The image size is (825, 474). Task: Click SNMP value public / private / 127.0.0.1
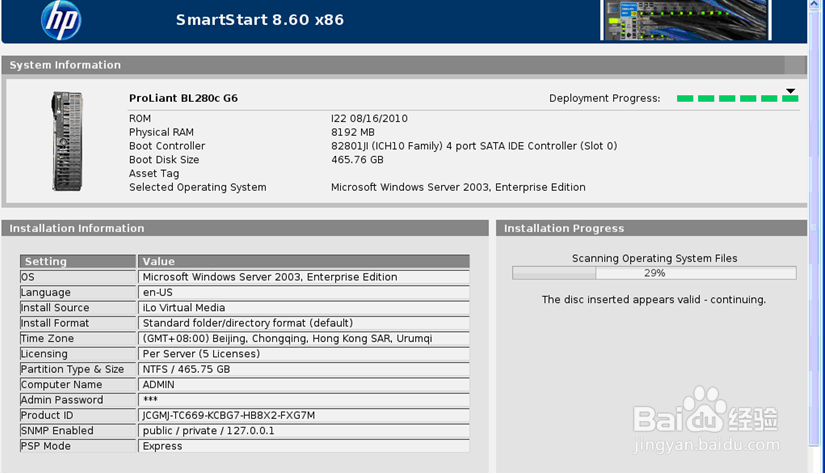[x=304, y=431]
